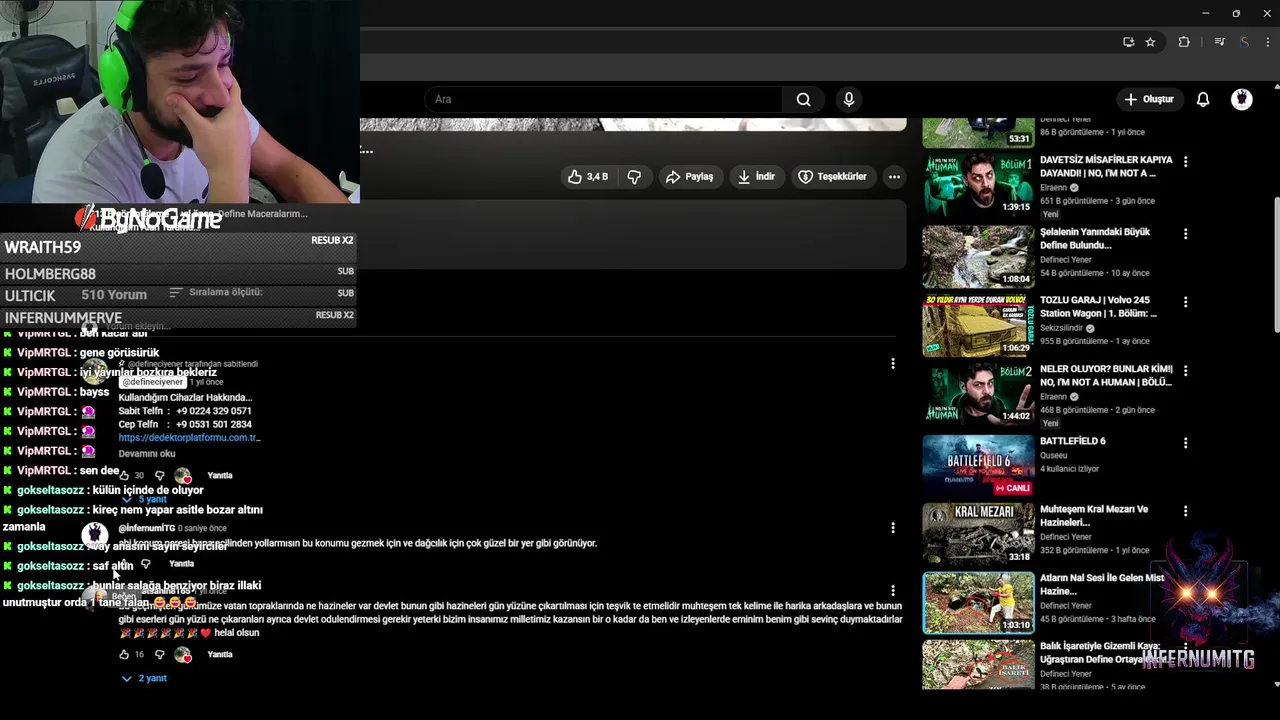Bookmark this page with the star icon
The image size is (1280, 720).
click(1150, 42)
